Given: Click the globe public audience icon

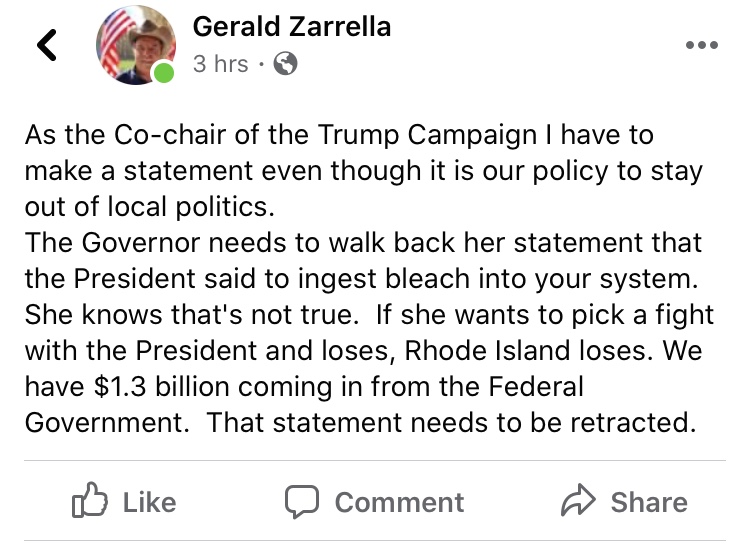Looking at the screenshot, I should point(286,64).
